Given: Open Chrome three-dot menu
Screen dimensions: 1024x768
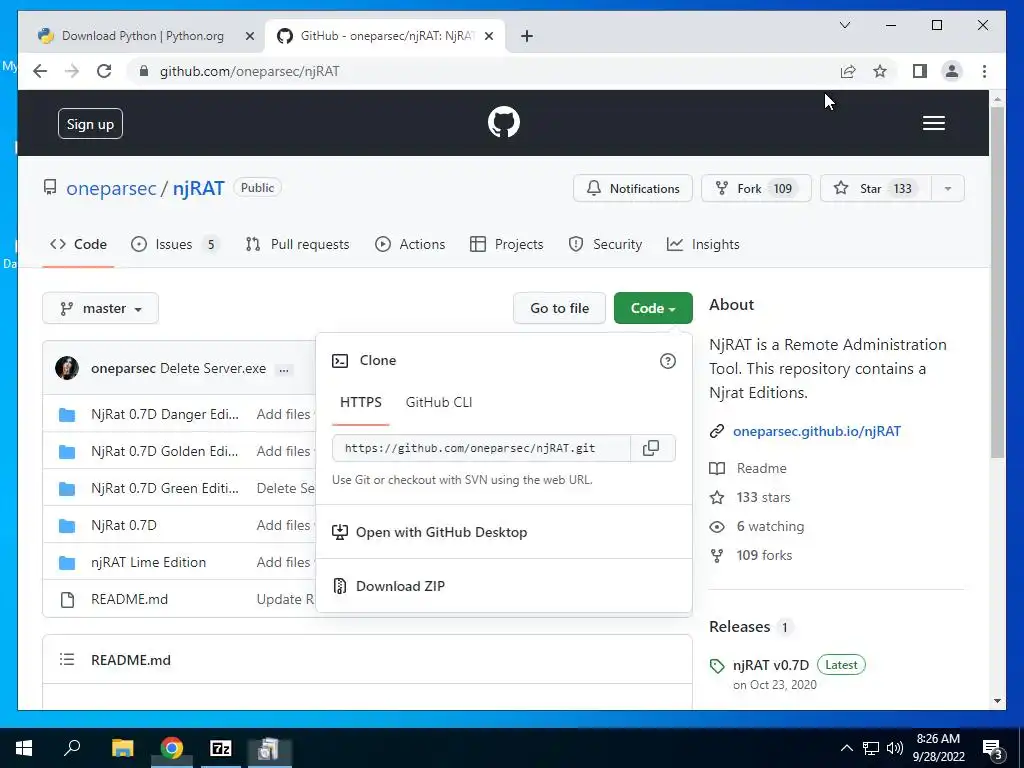Looking at the screenshot, I should [x=984, y=71].
